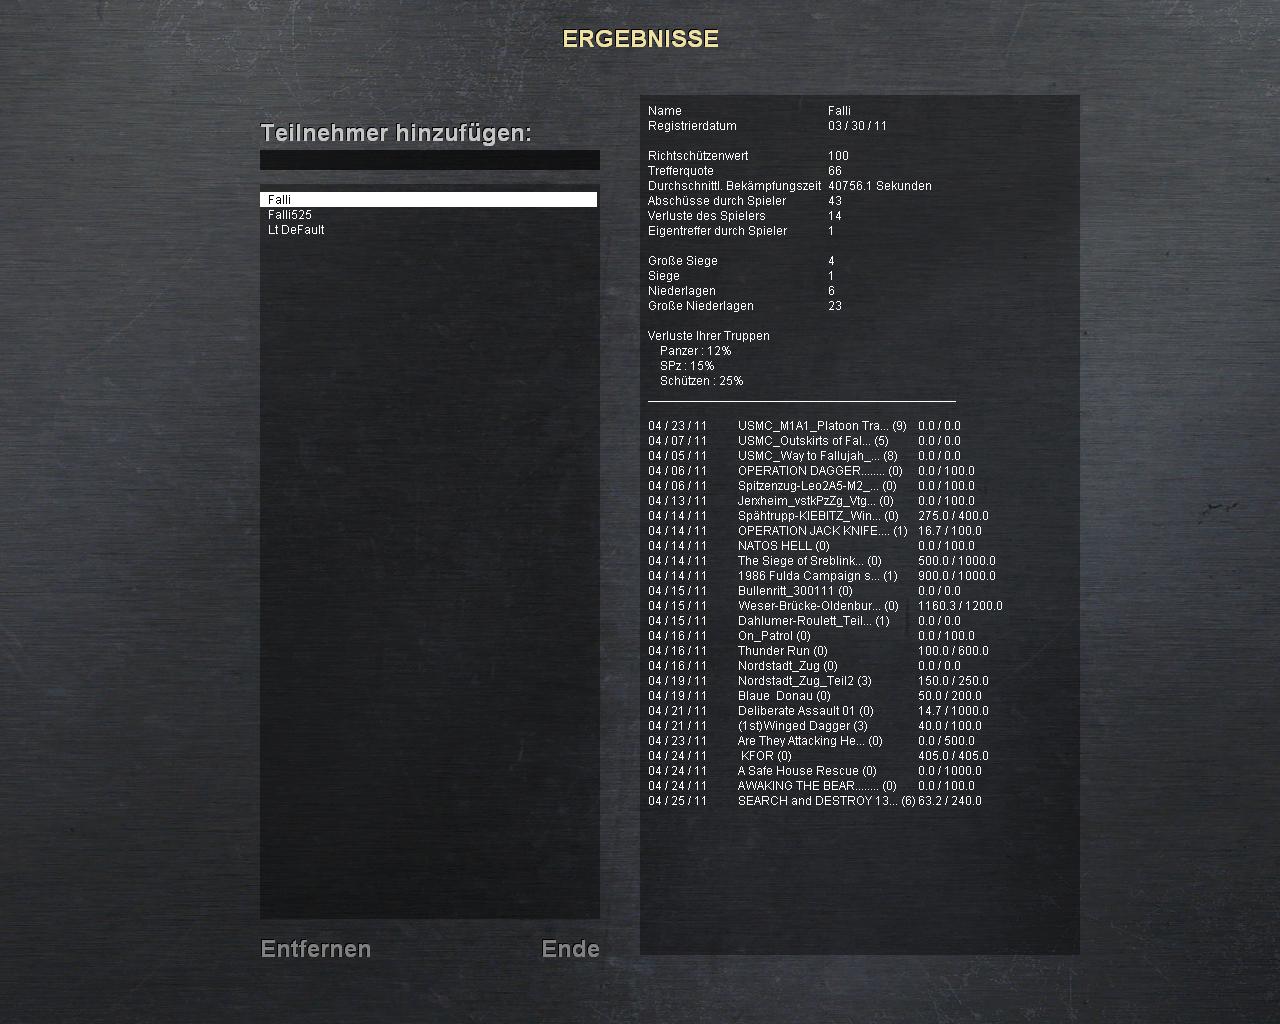The height and width of the screenshot is (1024, 1280).
Task: Click the Ende button
Action: tap(570, 949)
